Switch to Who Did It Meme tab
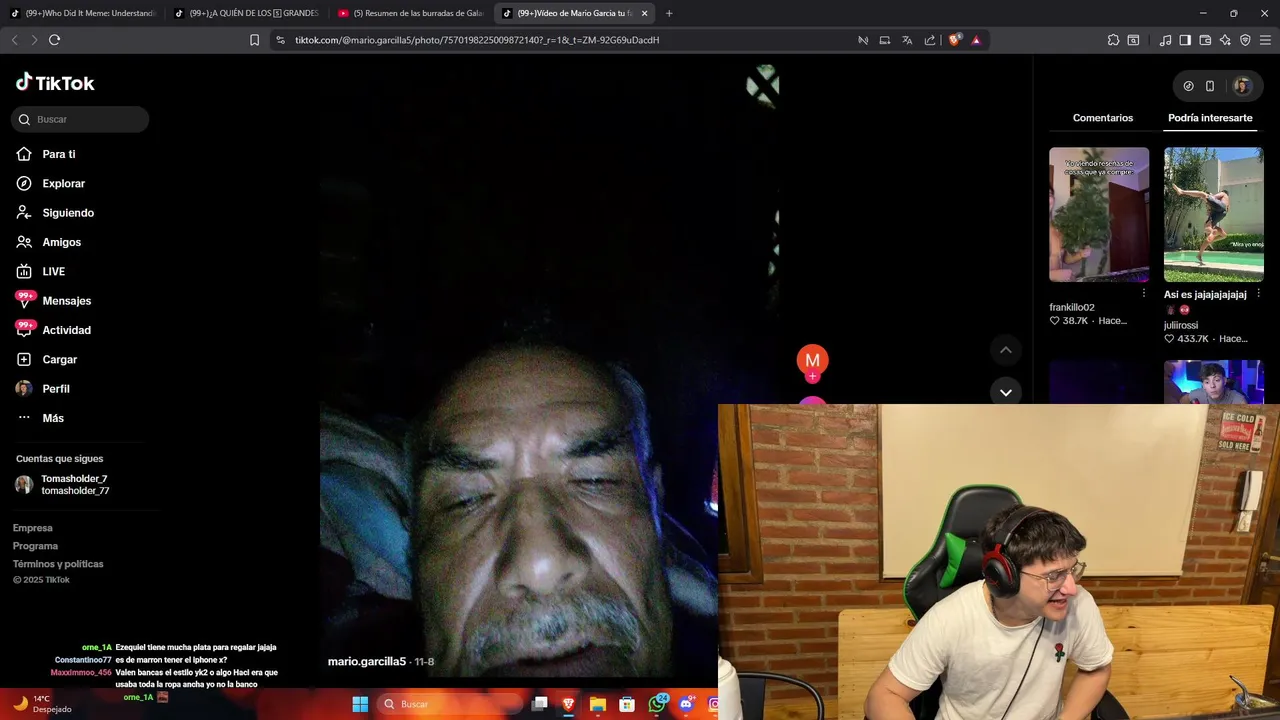 point(83,13)
